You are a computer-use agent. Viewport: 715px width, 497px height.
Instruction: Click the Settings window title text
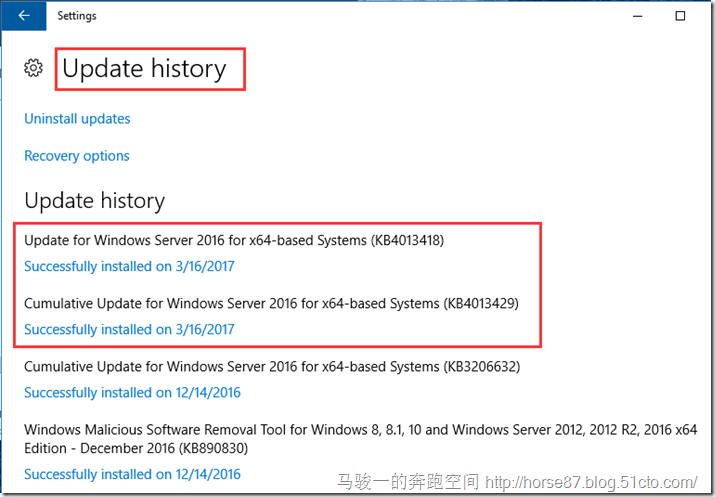click(77, 16)
